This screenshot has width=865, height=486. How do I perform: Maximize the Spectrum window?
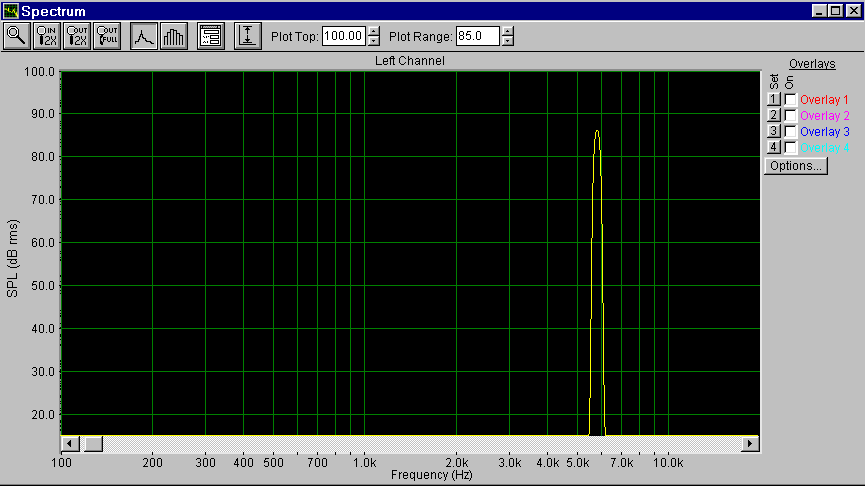point(836,10)
